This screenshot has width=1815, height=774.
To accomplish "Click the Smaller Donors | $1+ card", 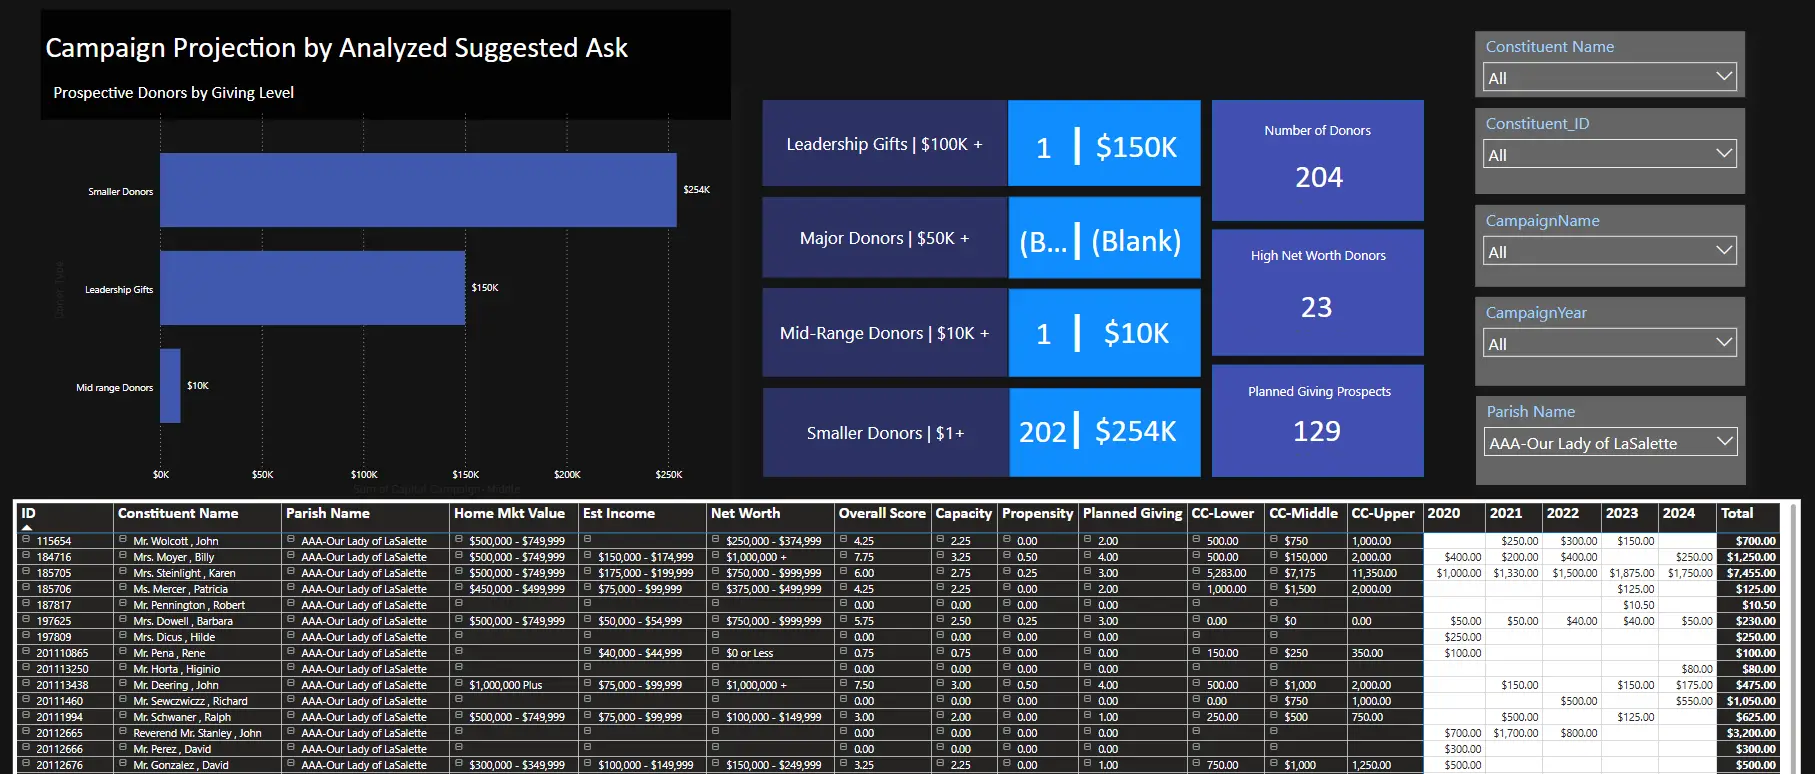I will [885, 433].
